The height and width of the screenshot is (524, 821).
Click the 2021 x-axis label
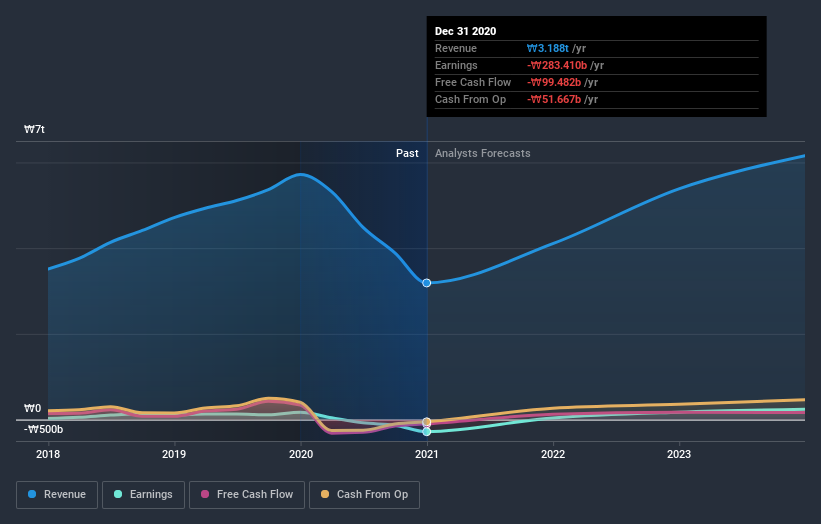click(x=427, y=454)
